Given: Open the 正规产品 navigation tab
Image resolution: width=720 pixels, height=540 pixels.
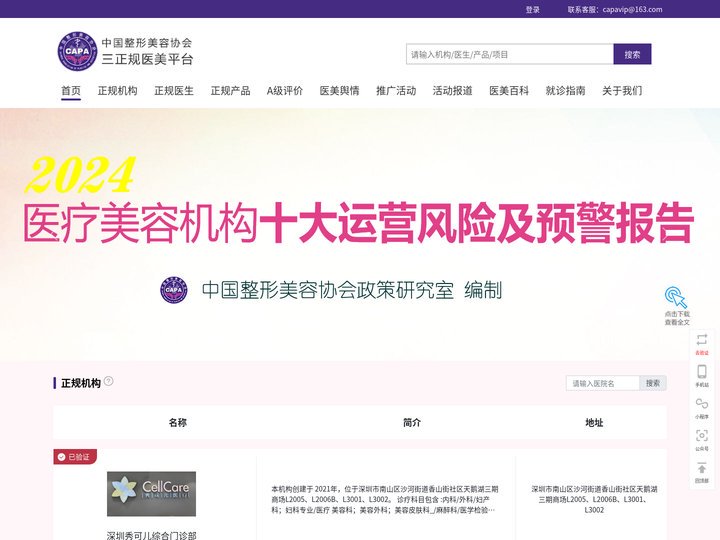Looking at the screenshot, I should click(x=231, y=91).
